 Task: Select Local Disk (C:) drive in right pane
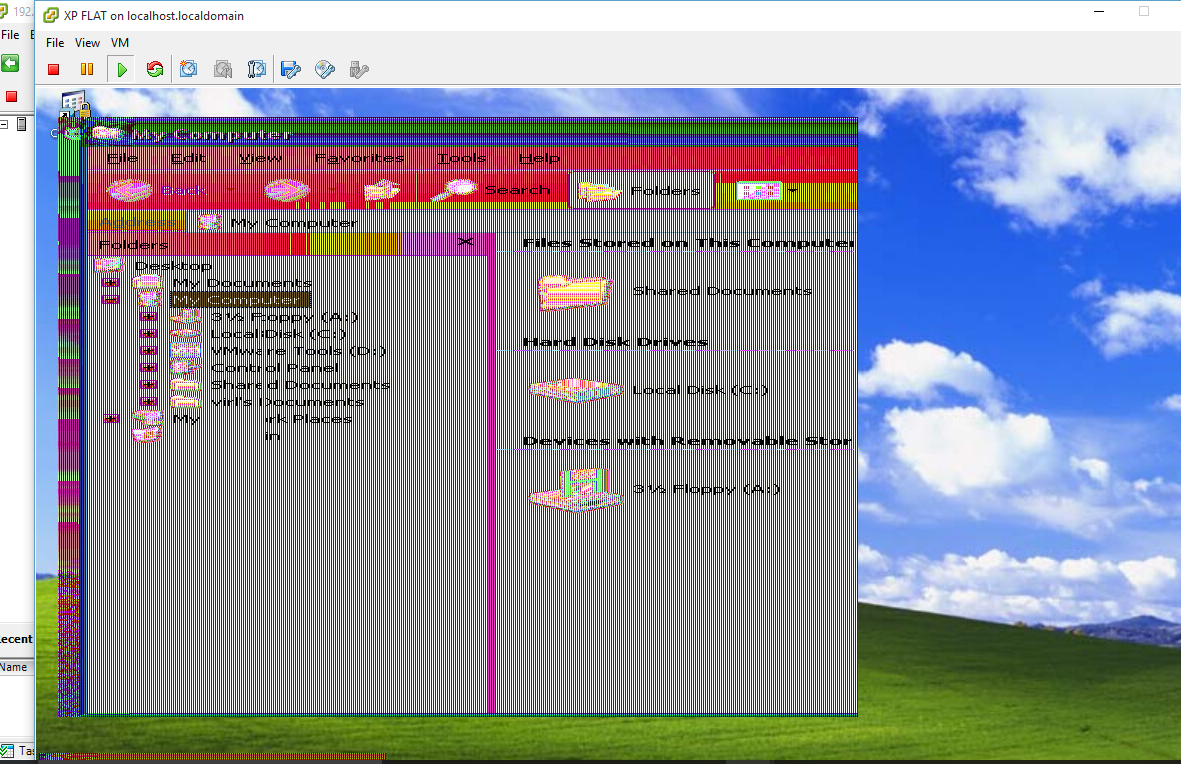click(649, 390)
